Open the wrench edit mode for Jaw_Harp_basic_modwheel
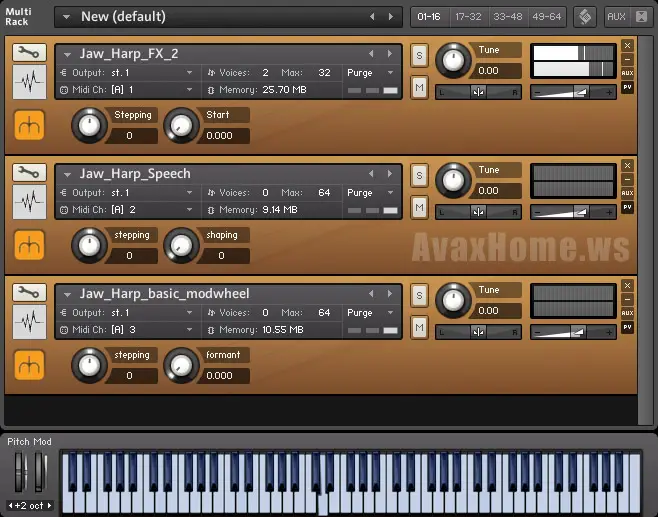The width and height of the screenshot is (658, 517). point(29,292)
